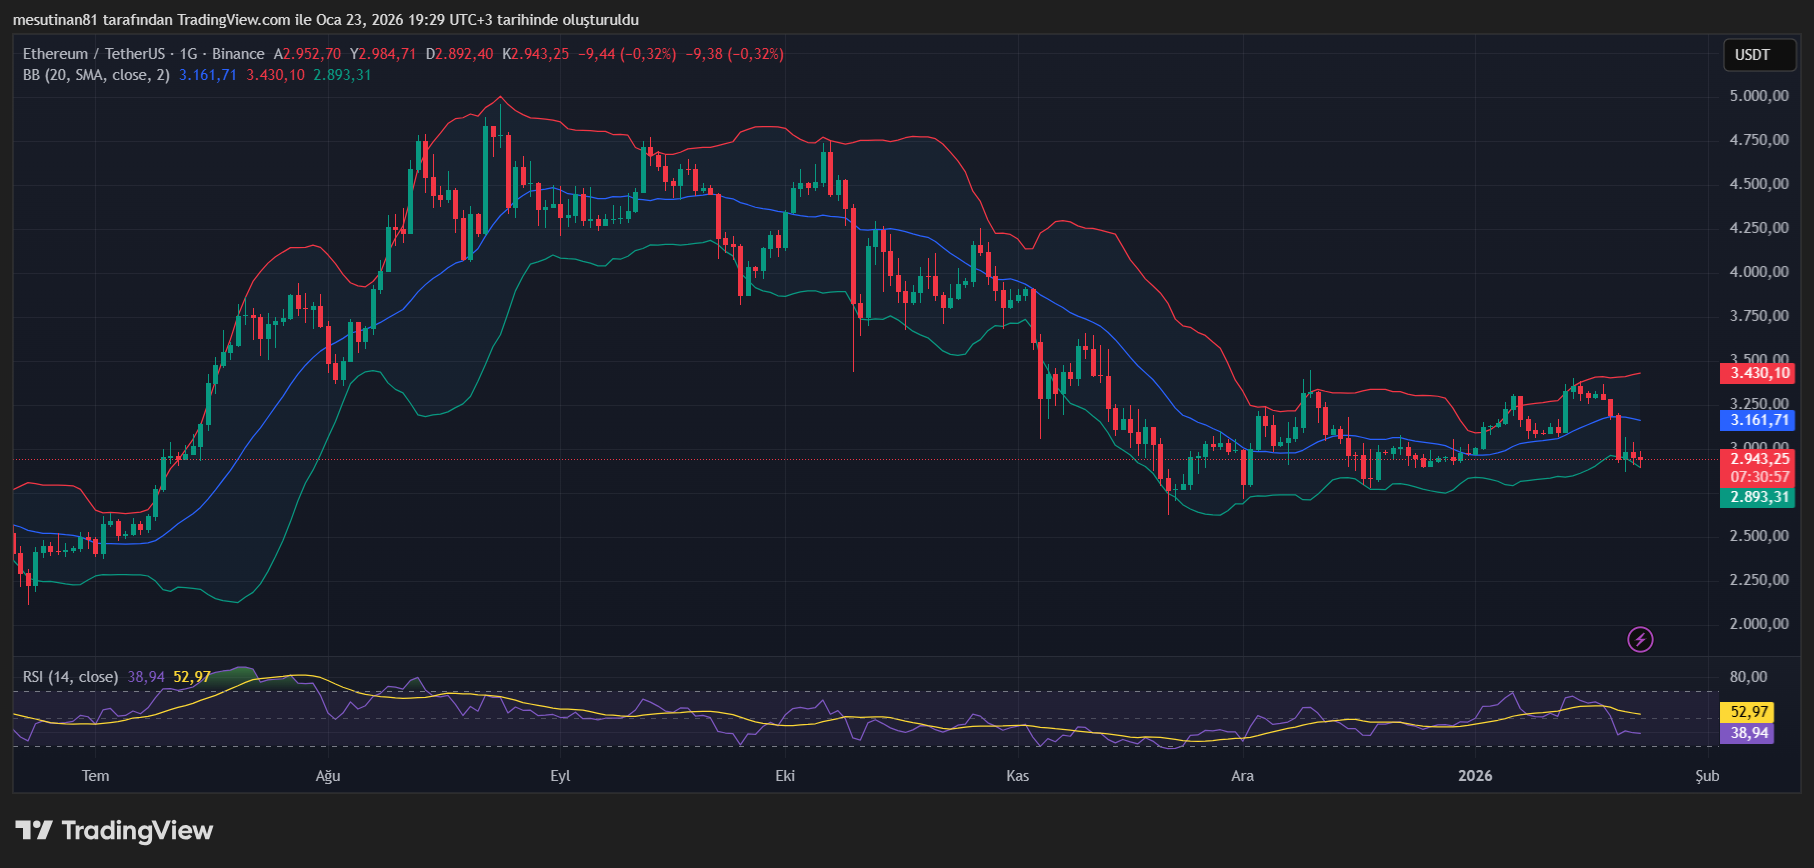Click the Kas month on time axis
Image resolution: width=1814 pixels, height=868 pixels.
click(x=1017, y=776)
